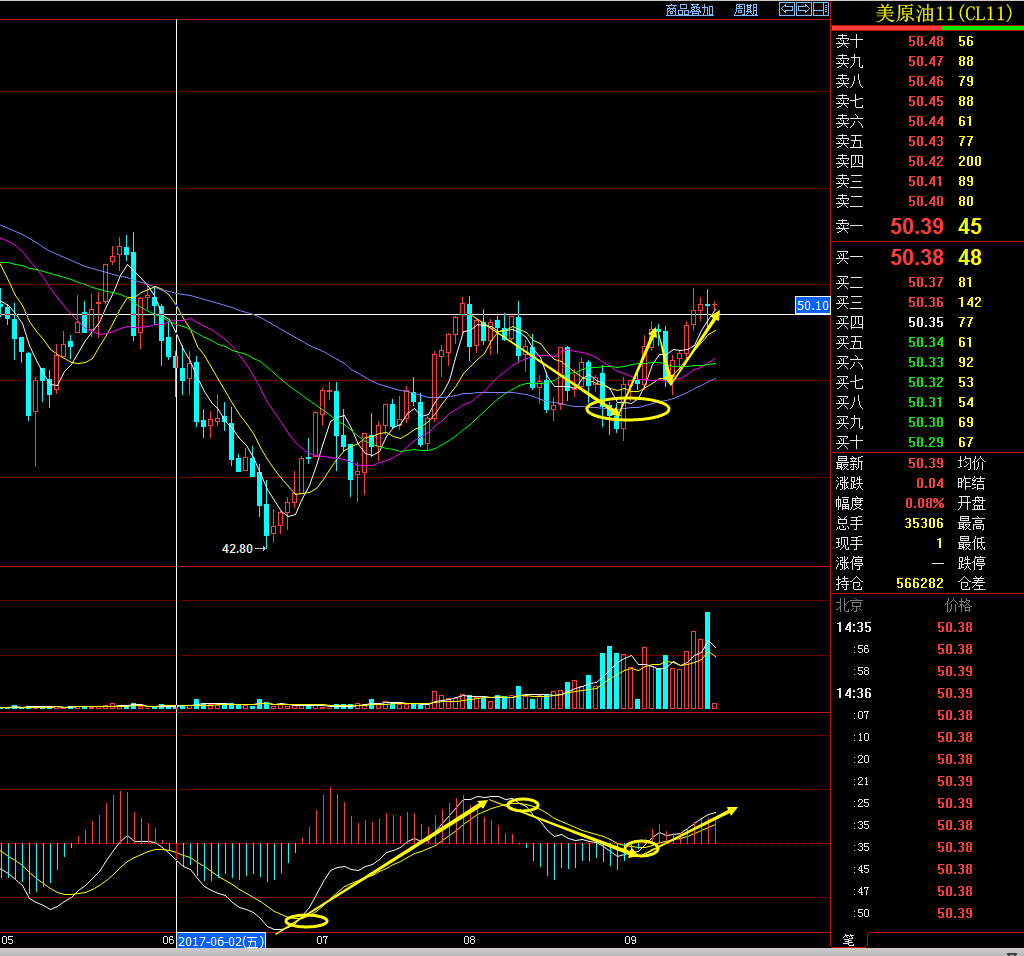The width and height of the screenshot is (1024, 956).
Task: Select the 笔 tab below the tick list
Action: coord(848,940)
